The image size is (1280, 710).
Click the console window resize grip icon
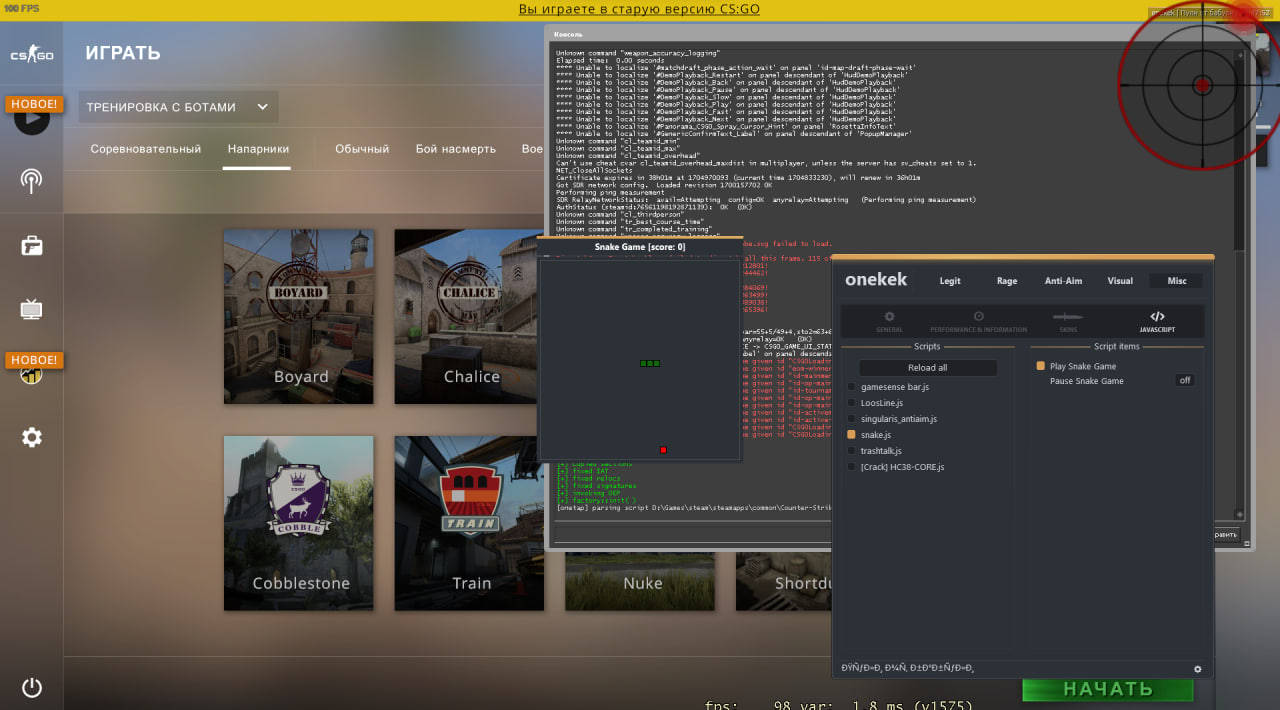pos(1246,543)
